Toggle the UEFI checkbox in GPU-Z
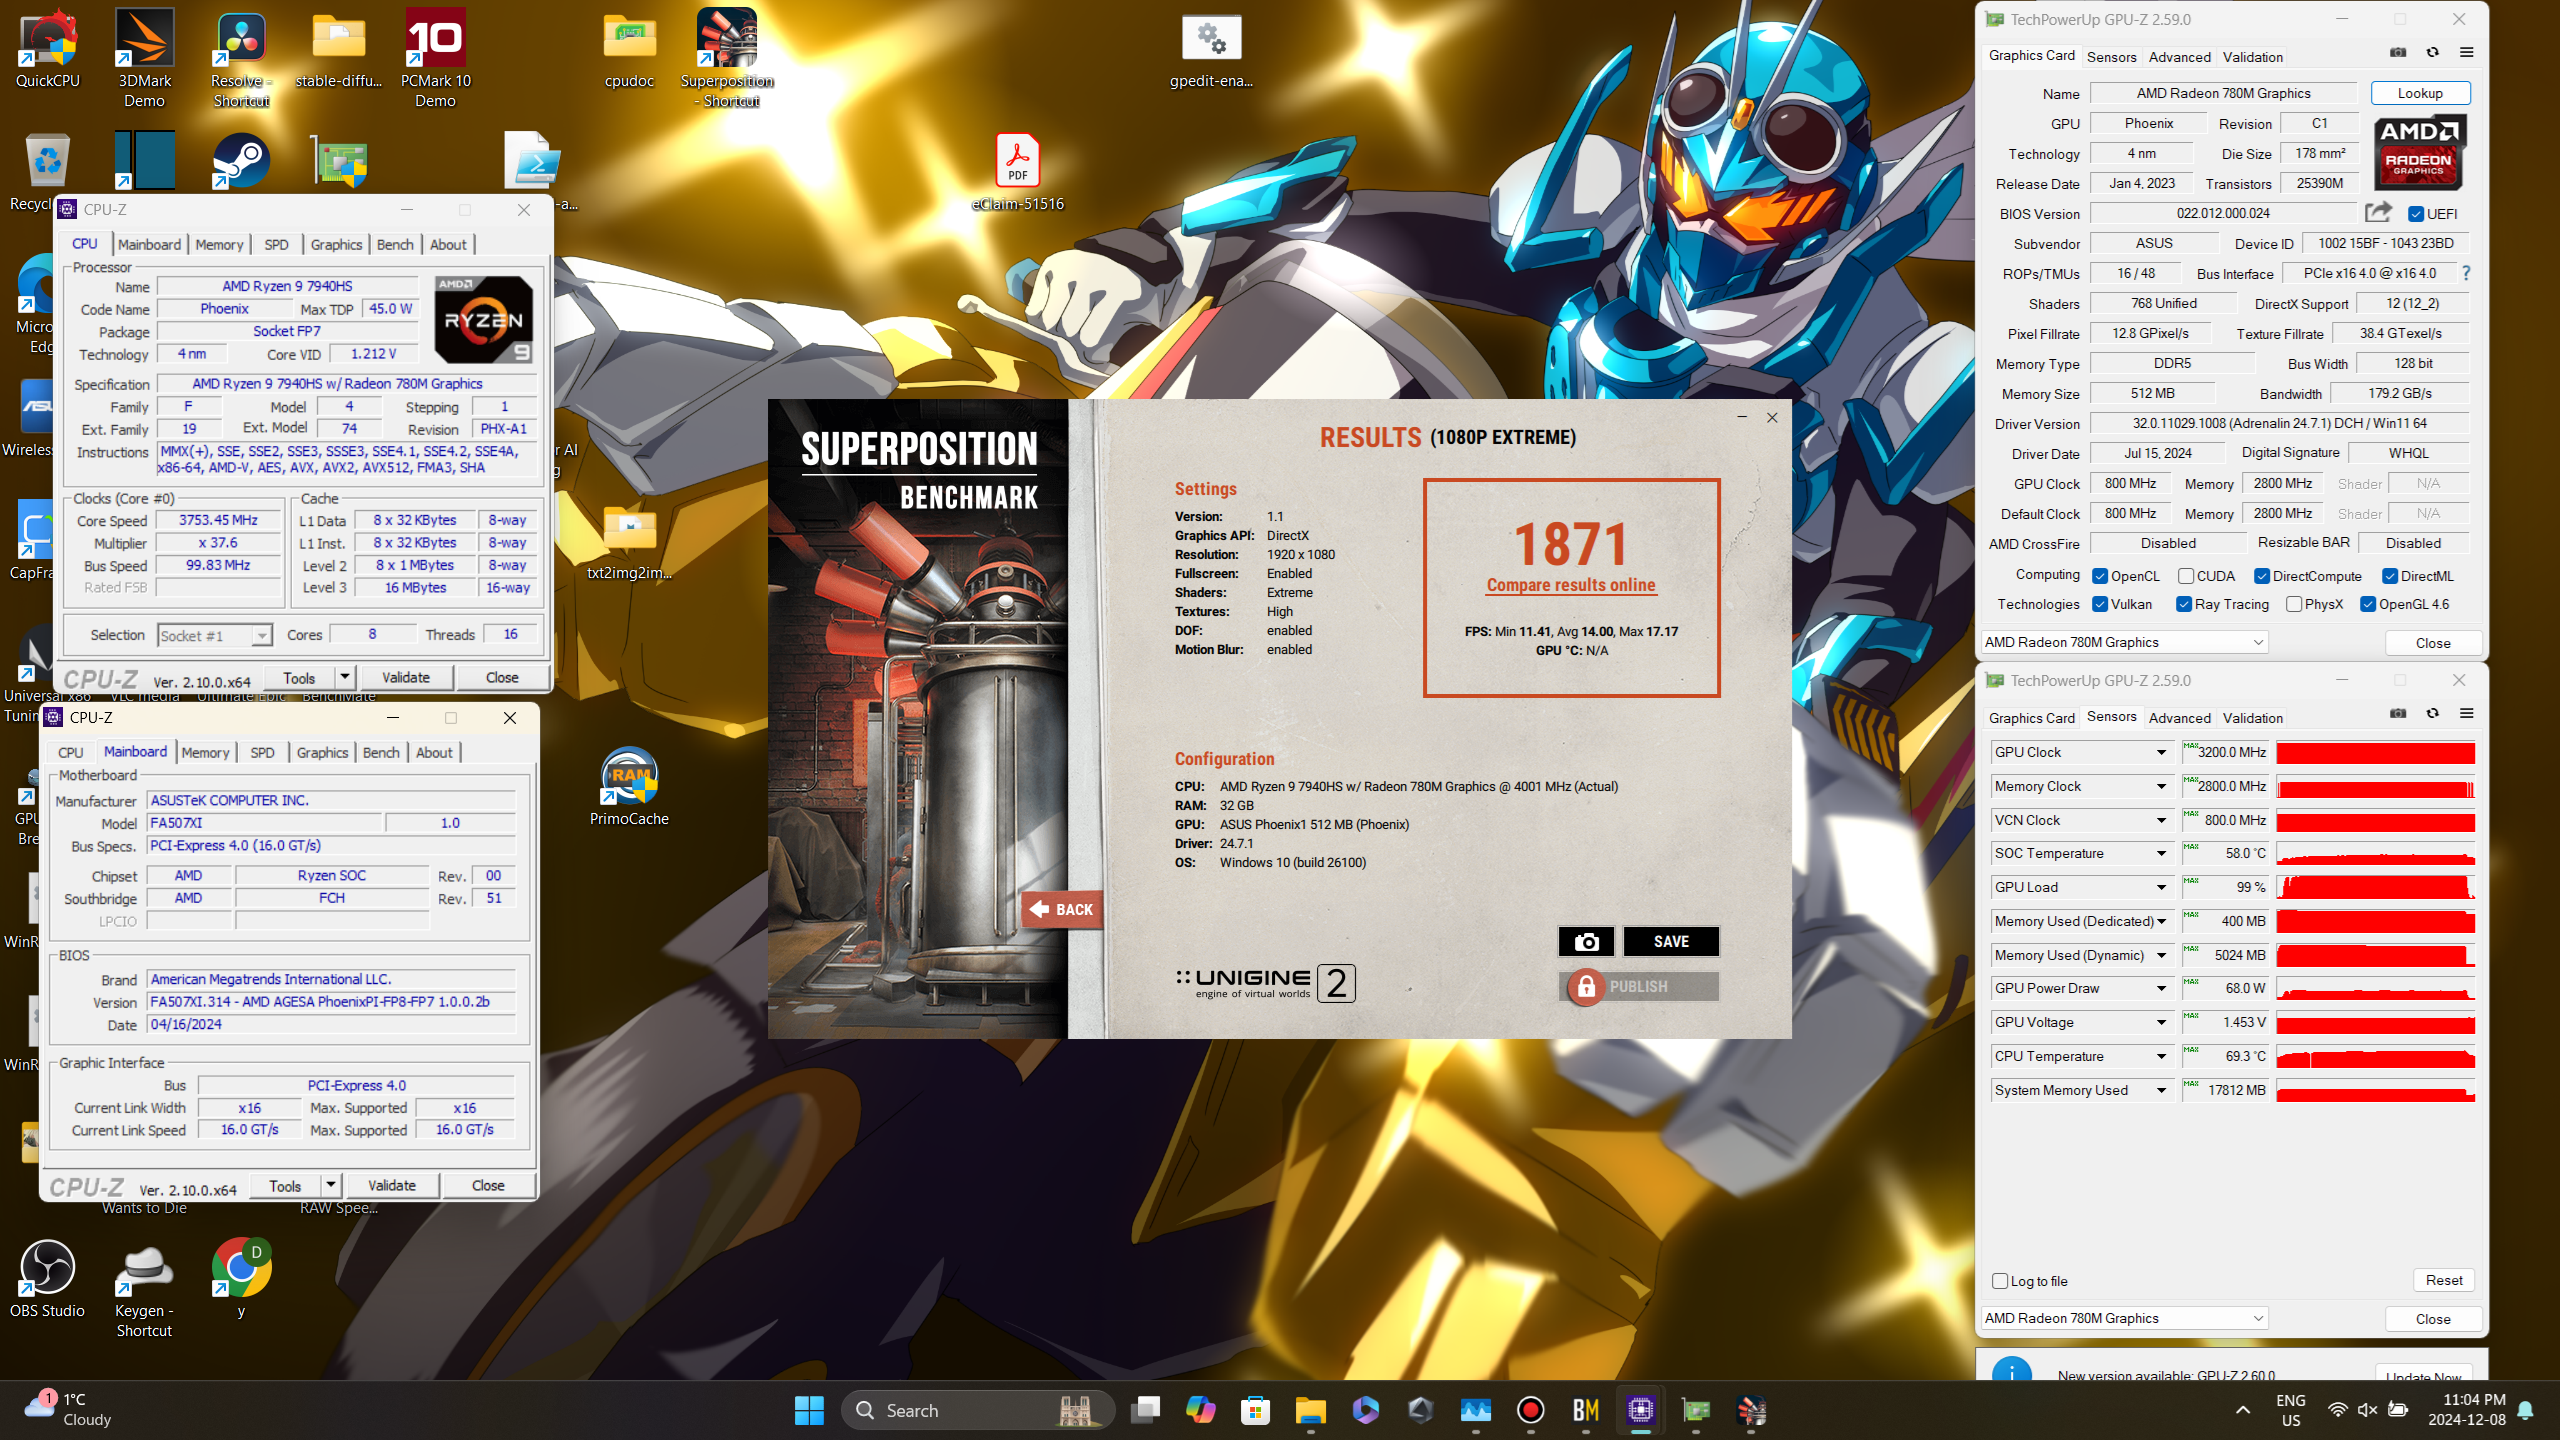The image size is (2560, 1440). click(2416, 214)
